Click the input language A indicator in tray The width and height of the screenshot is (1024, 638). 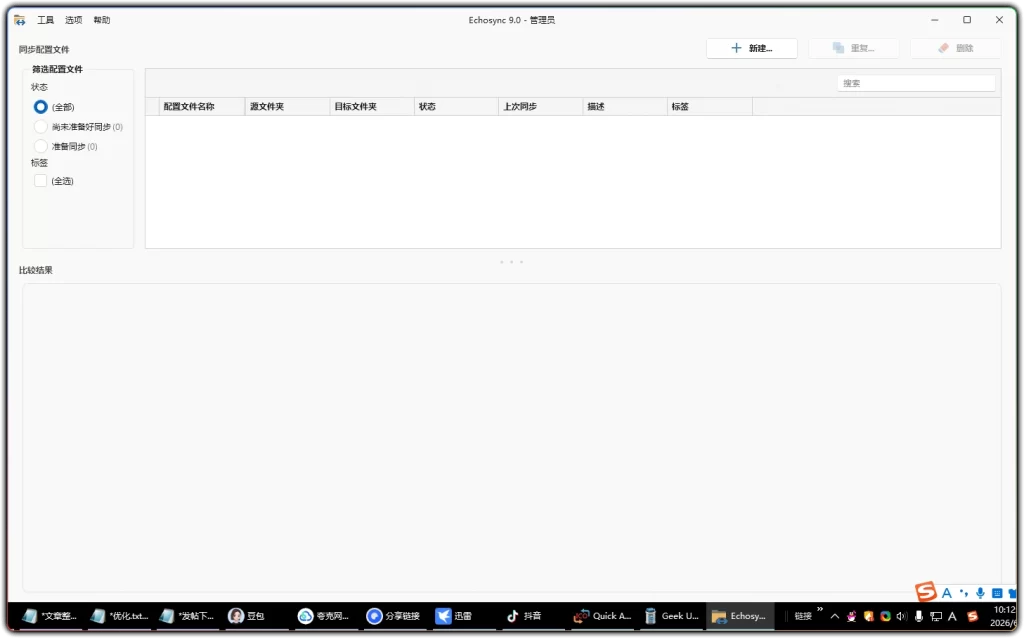[x=952, y=616]
